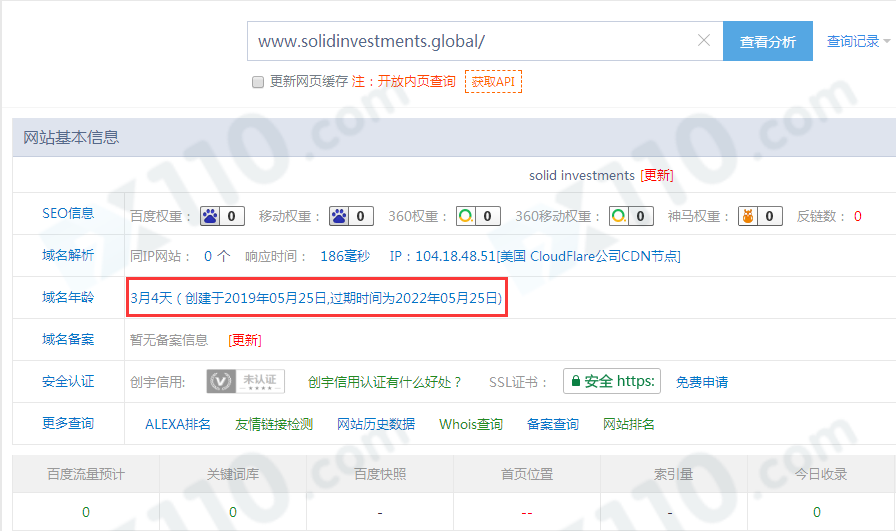Click the Shenma icon for 神马权重
The width and height of the screenshot is (896, 531).
click(x=747, y=216)
